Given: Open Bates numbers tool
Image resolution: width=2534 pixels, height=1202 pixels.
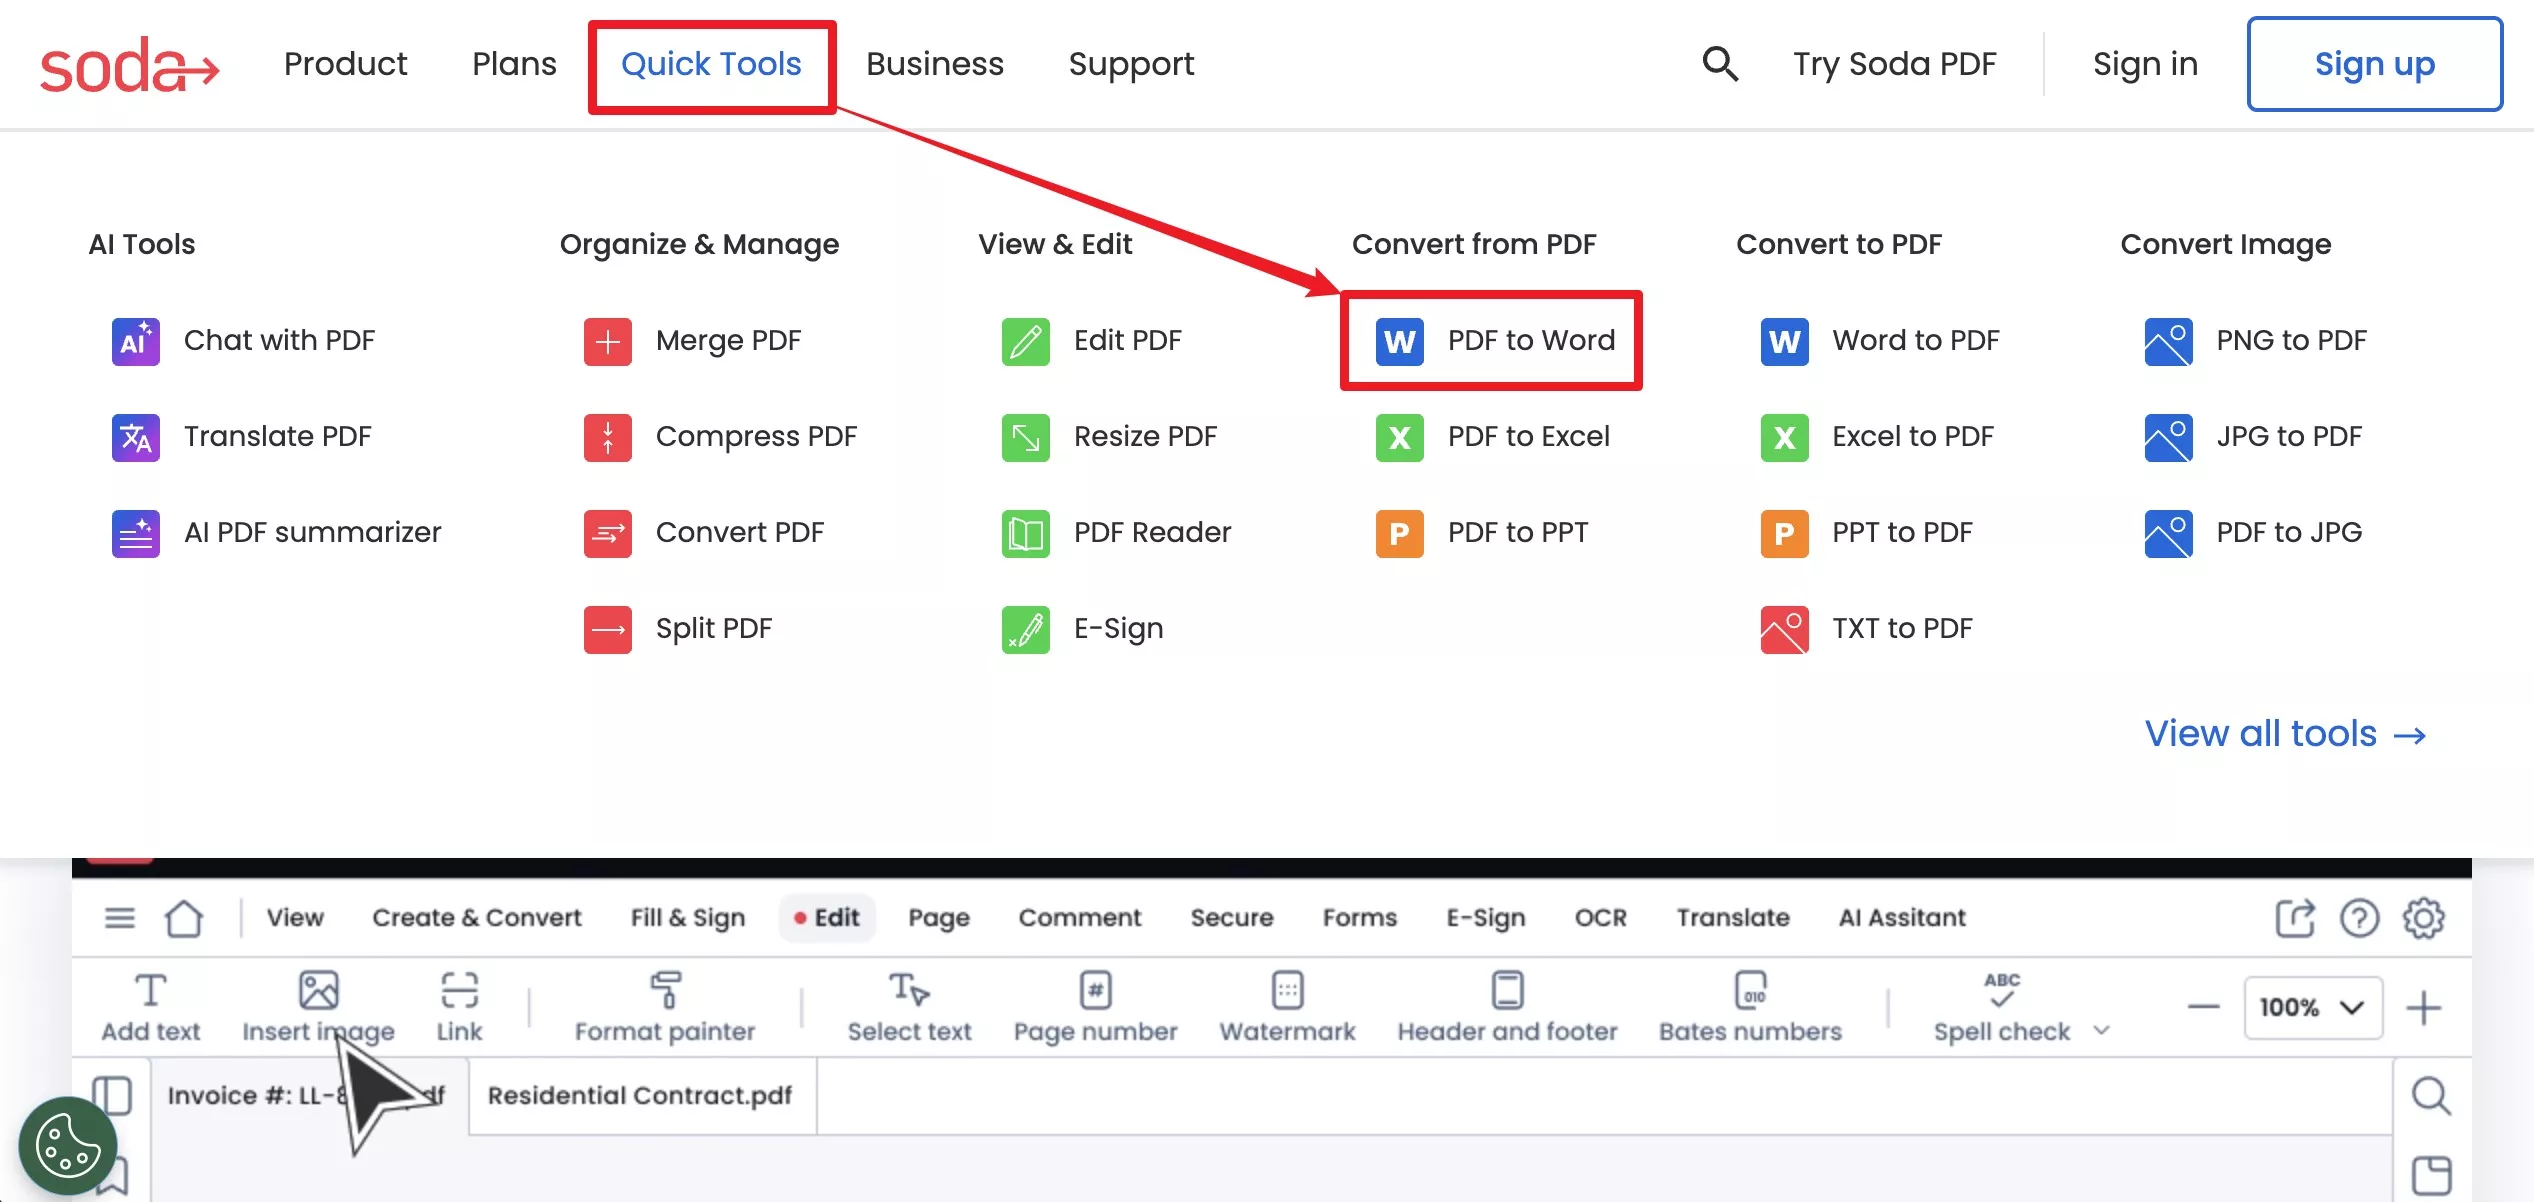Looking at the screenshot, I should [1751, 1007].
